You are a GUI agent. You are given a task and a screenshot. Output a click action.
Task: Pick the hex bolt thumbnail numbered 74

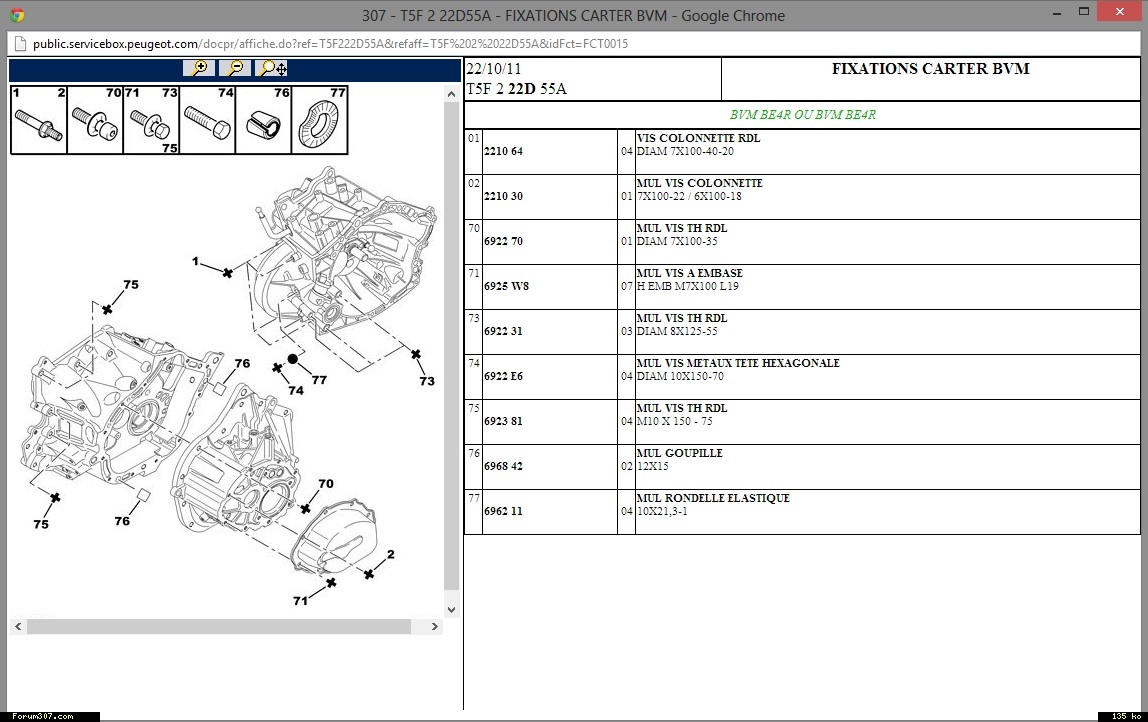click(x=207, y=121)
